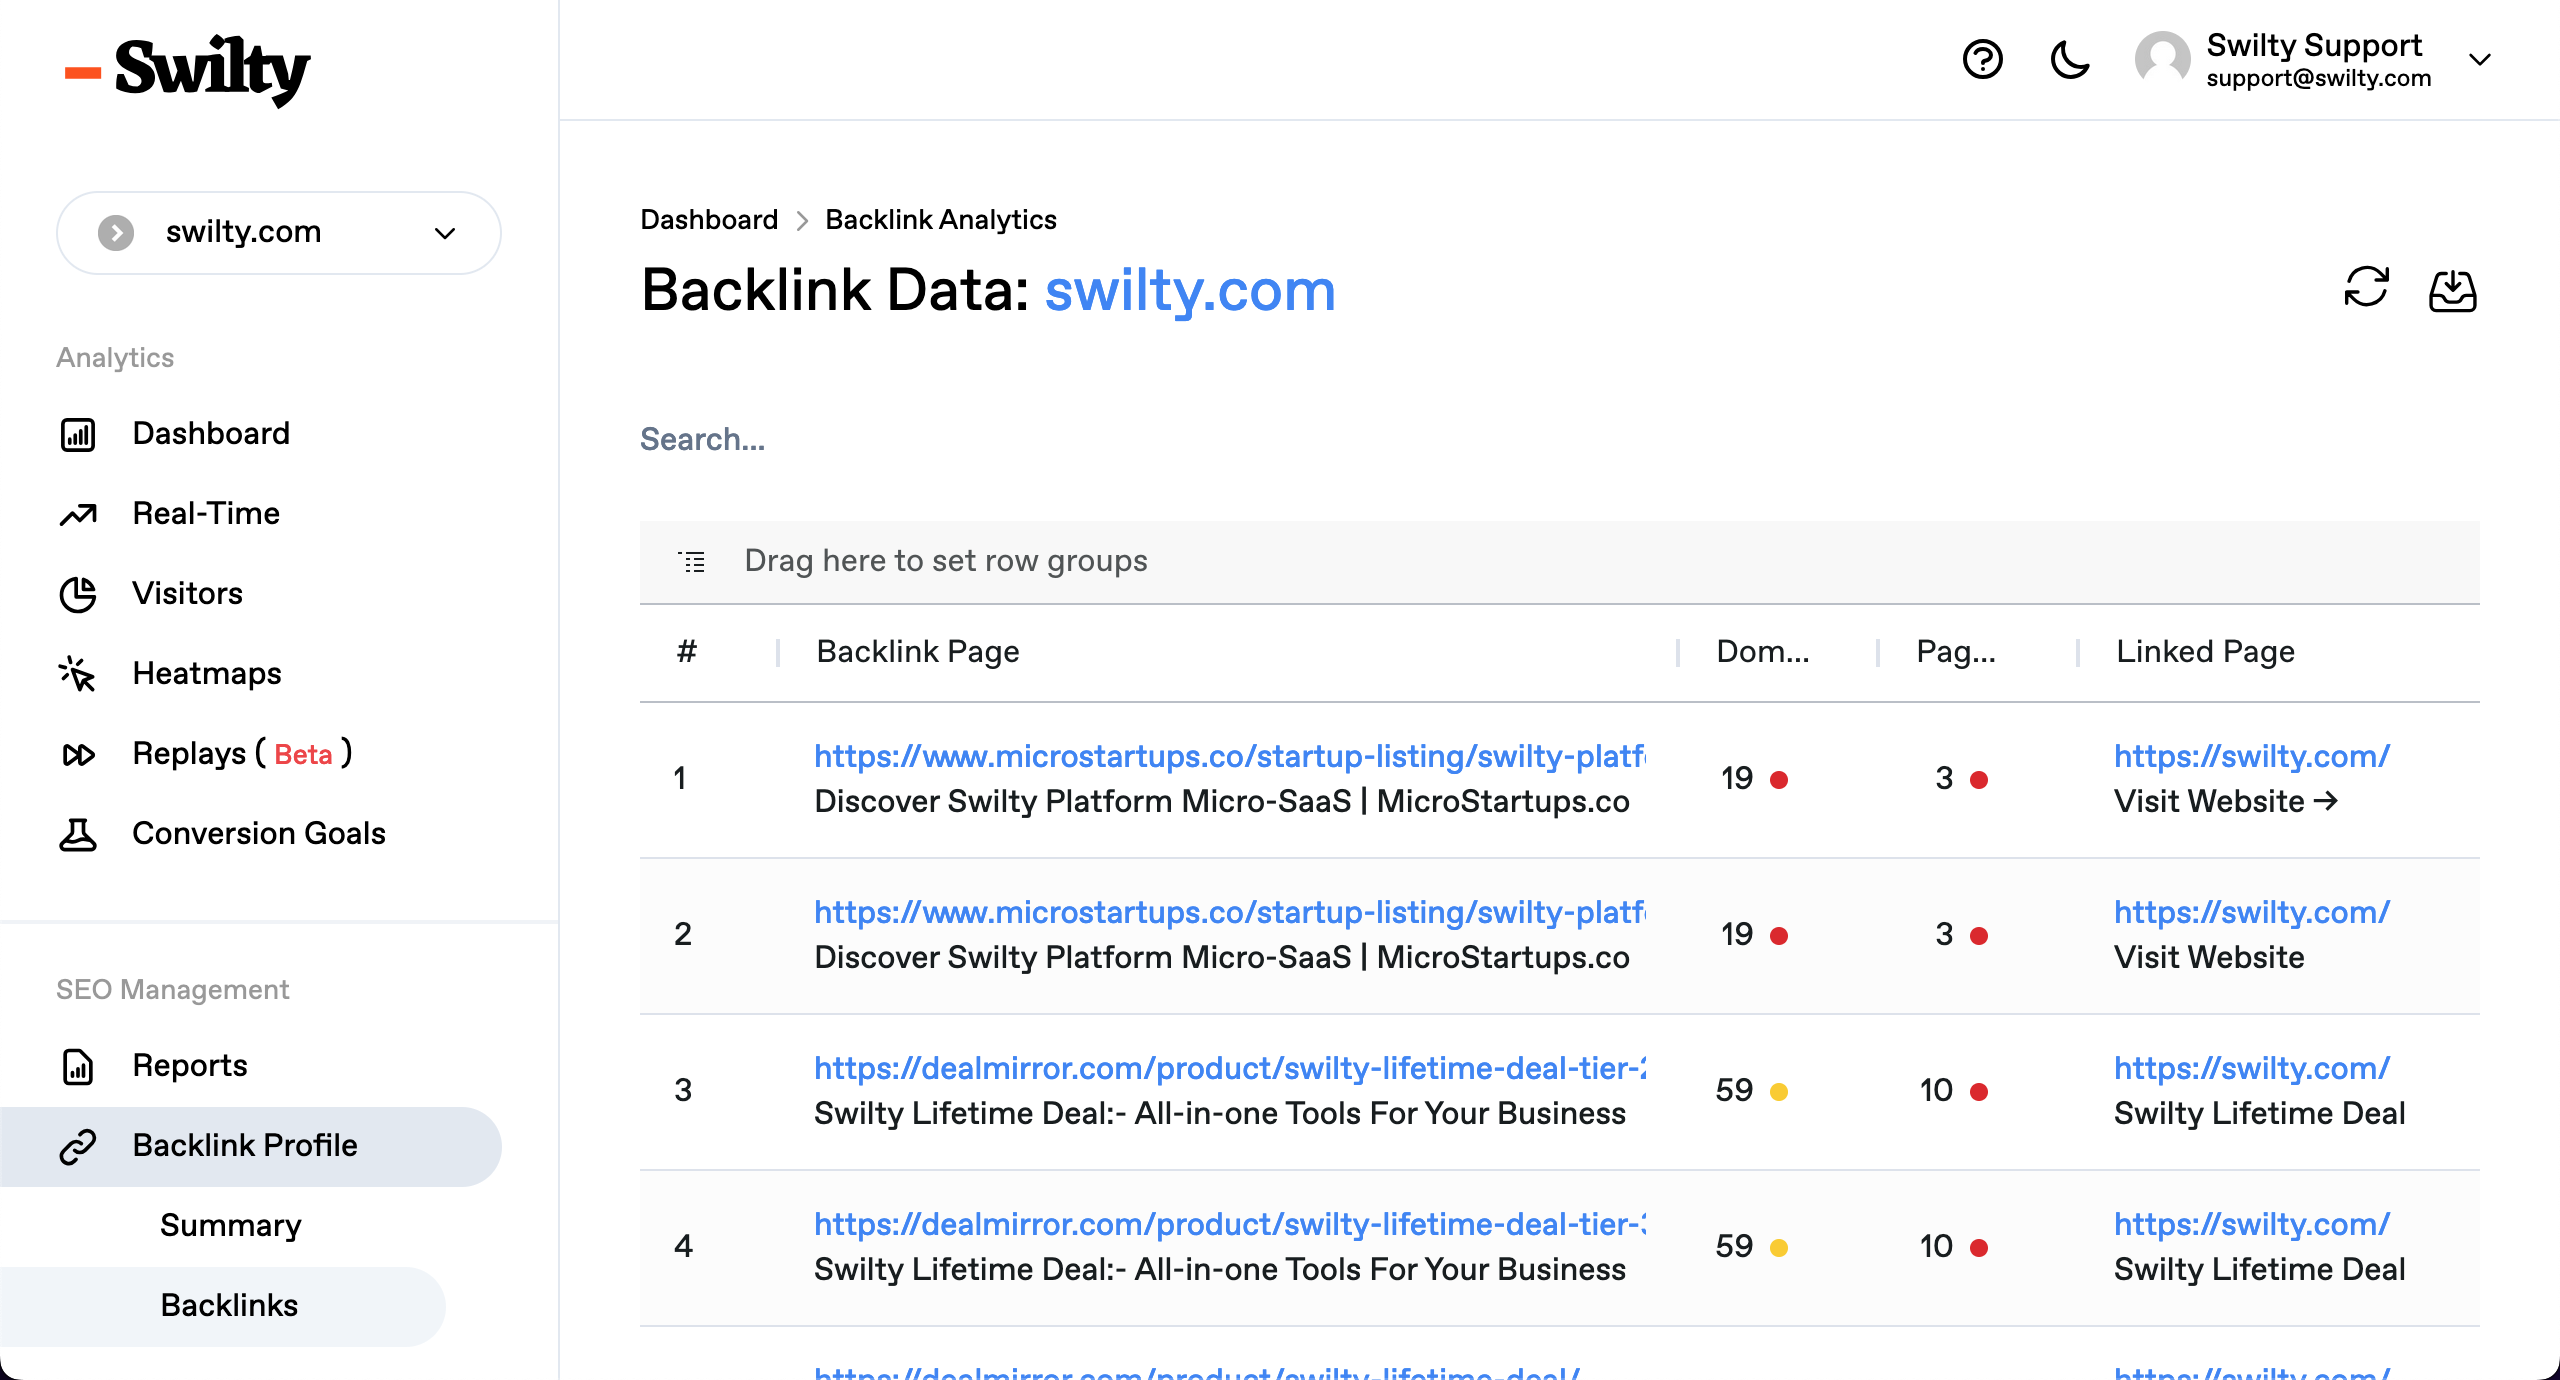Open Heatmaps in the sidebar
This screenshot has height=1380, width=2560.
tap(207, 674)
